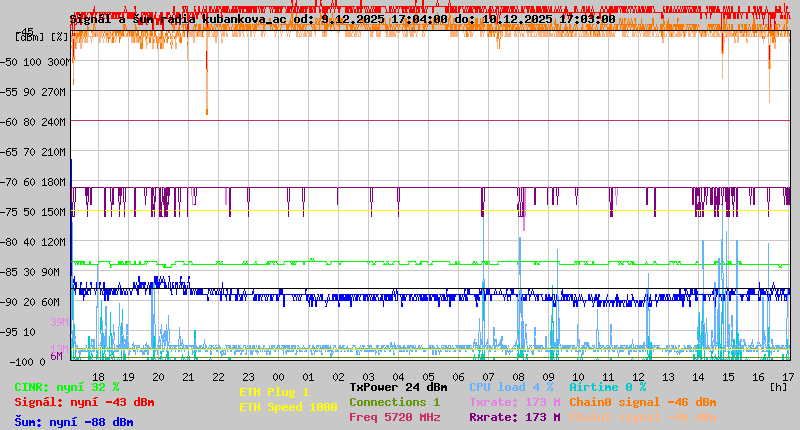The height and width of the screenshot is (430, 800).
Task: Click hour label '23' on the time axis
Action: click(248, 377)
